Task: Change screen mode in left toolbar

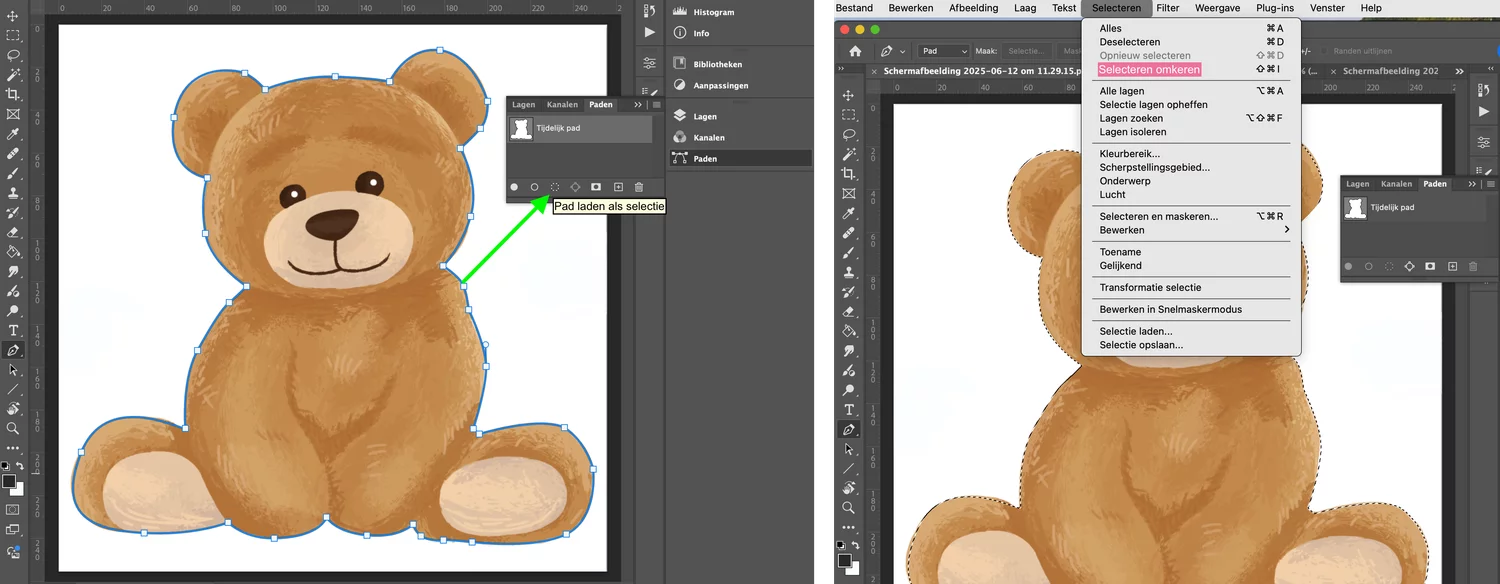Action: [13, 531]
